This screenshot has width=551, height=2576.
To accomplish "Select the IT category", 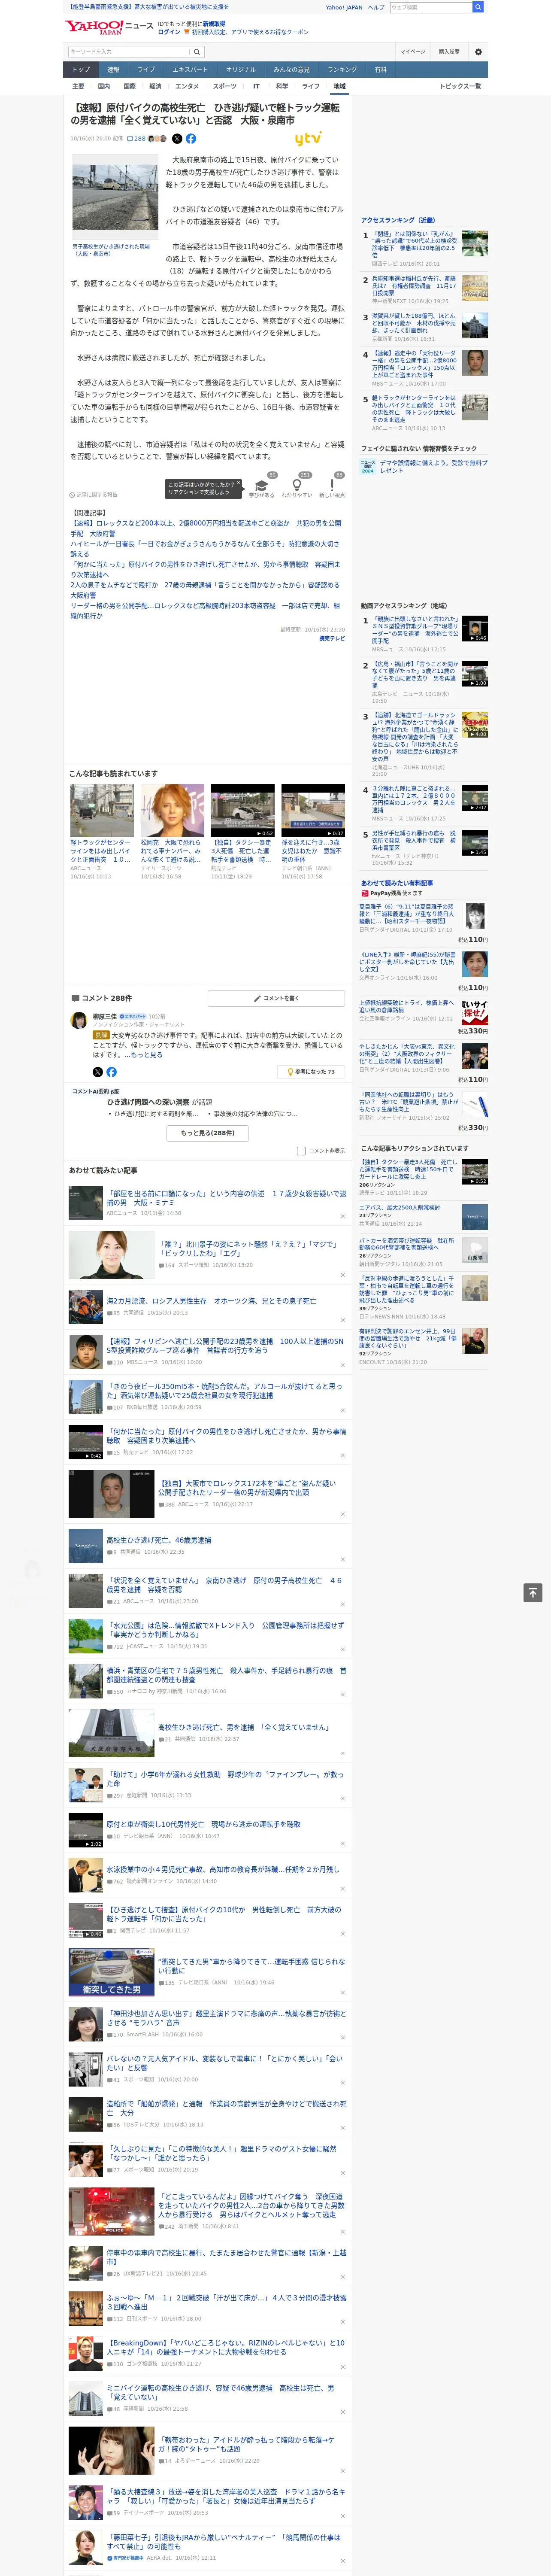I will [256, 86].
